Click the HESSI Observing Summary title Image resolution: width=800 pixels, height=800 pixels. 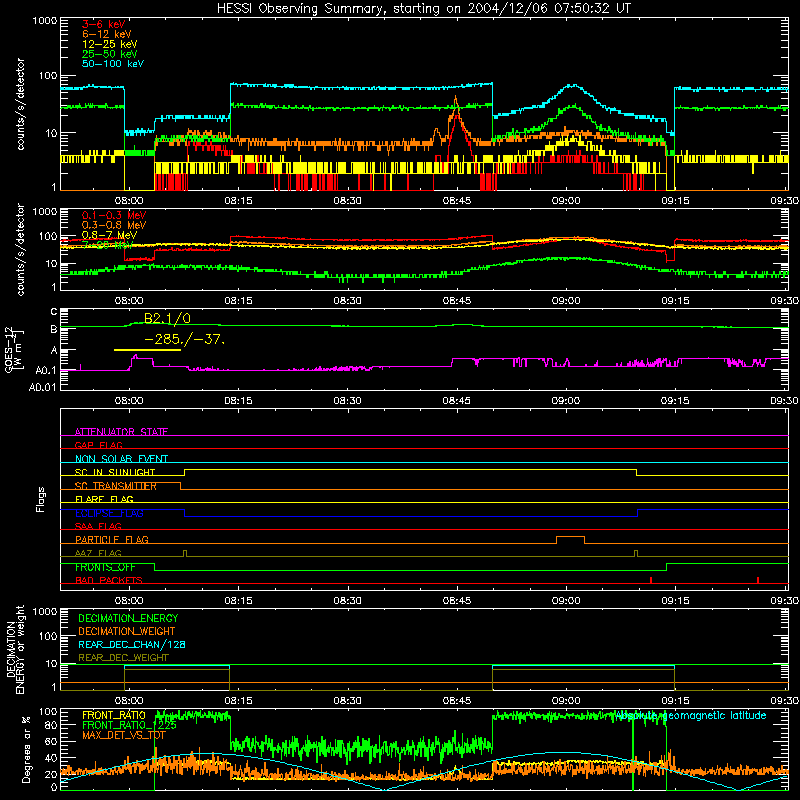[x=423, y=9]
